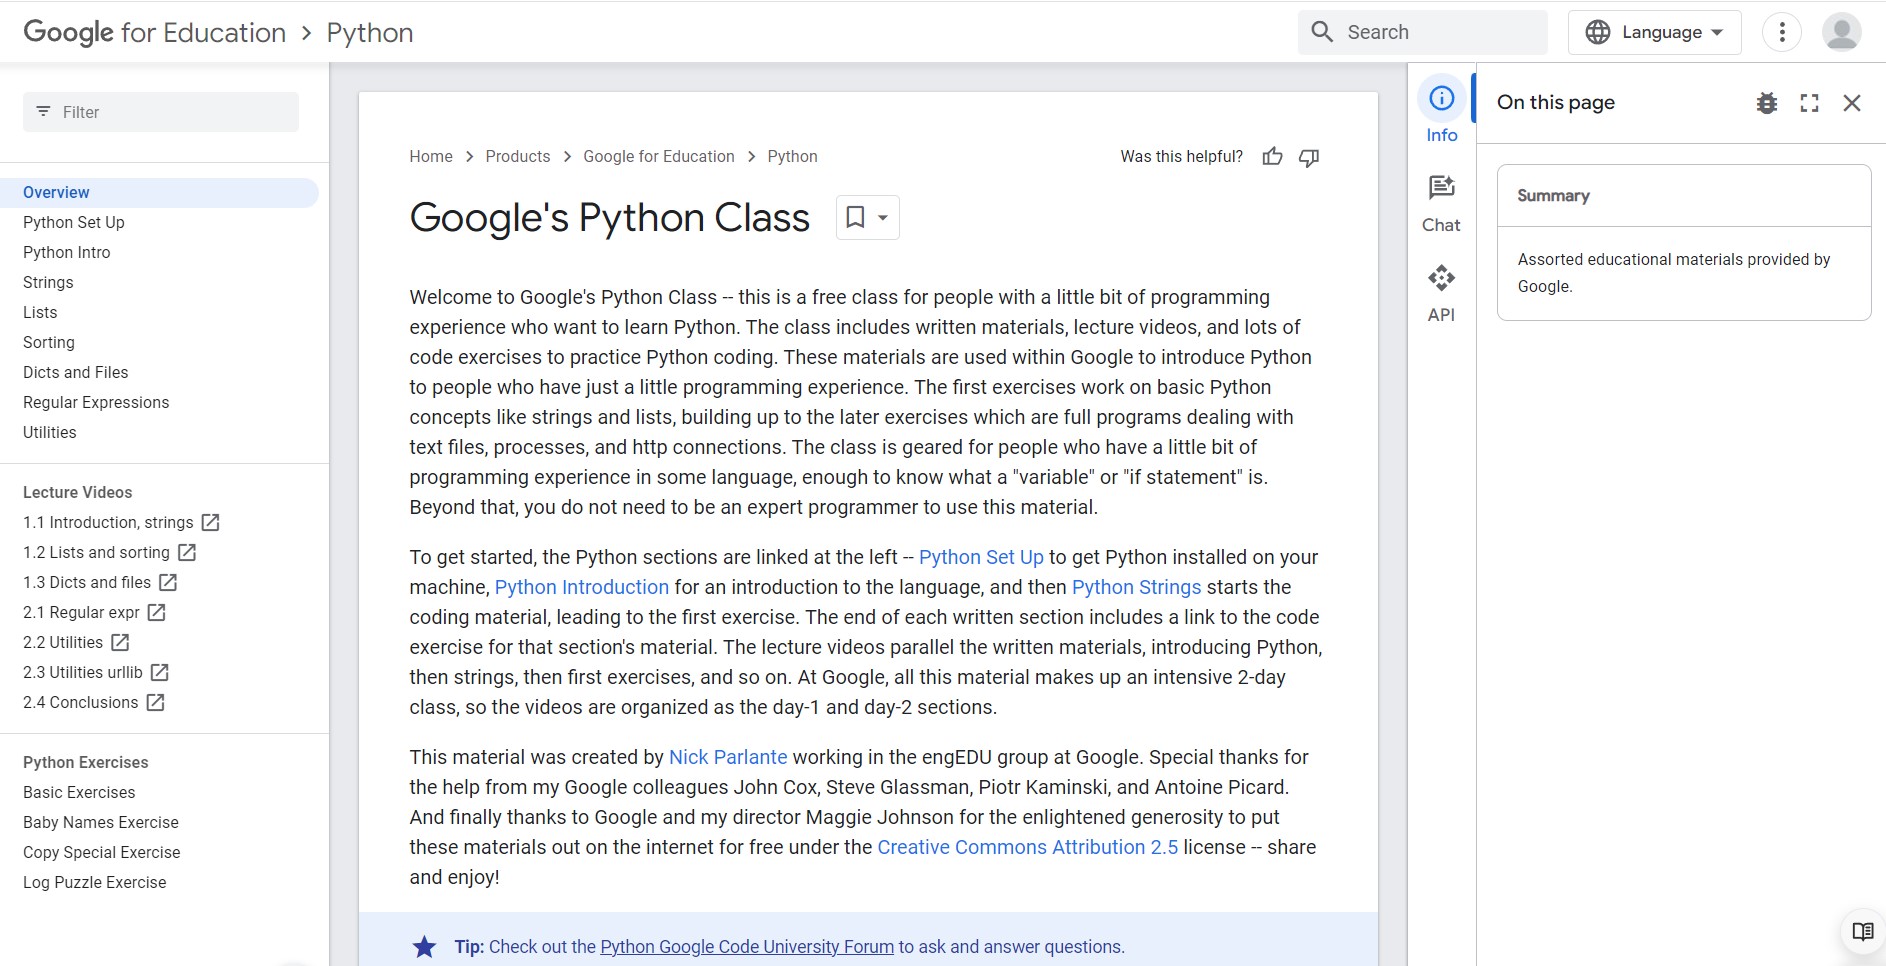
Task: Click the bug report icon
Action: (1766, 102)
